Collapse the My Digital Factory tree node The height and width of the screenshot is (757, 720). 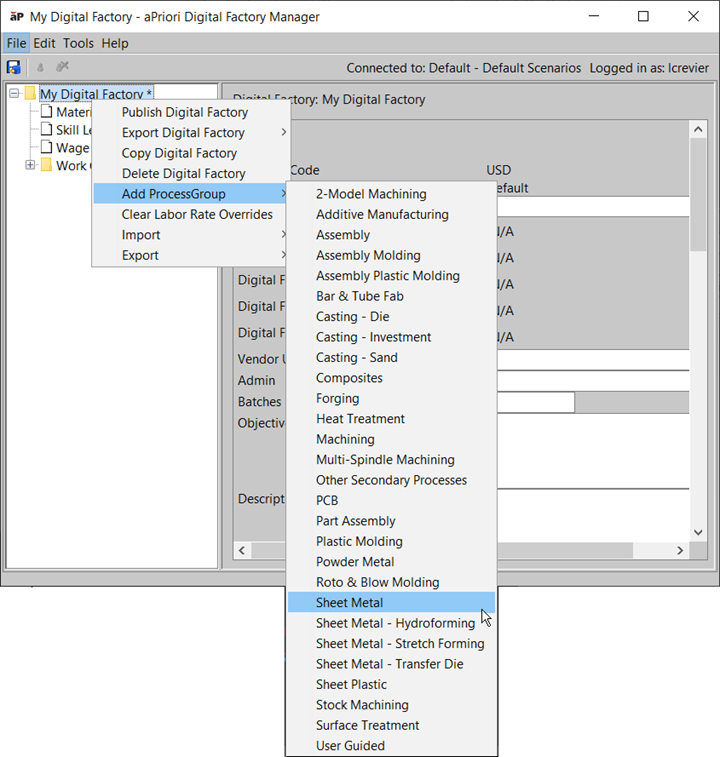(x=14, y=93)
